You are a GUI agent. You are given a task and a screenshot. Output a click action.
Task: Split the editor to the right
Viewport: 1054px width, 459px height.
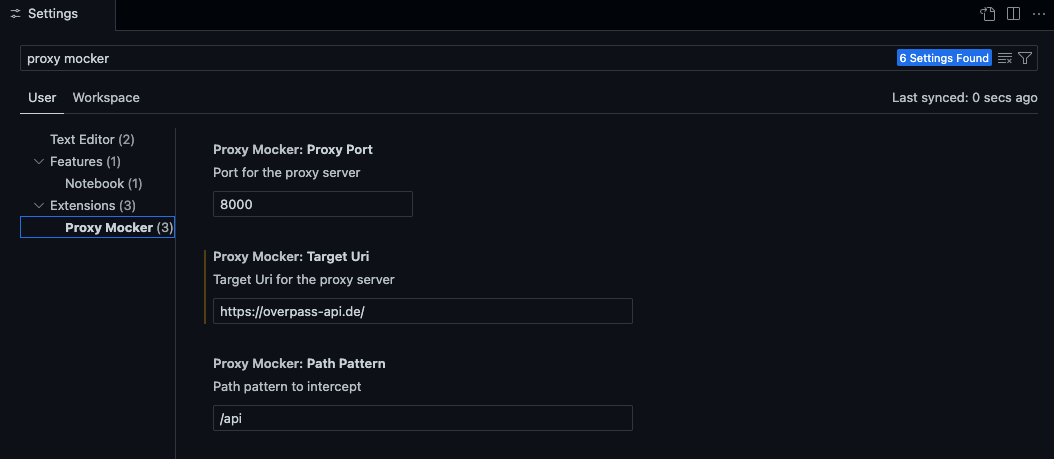pos(1013,14)
